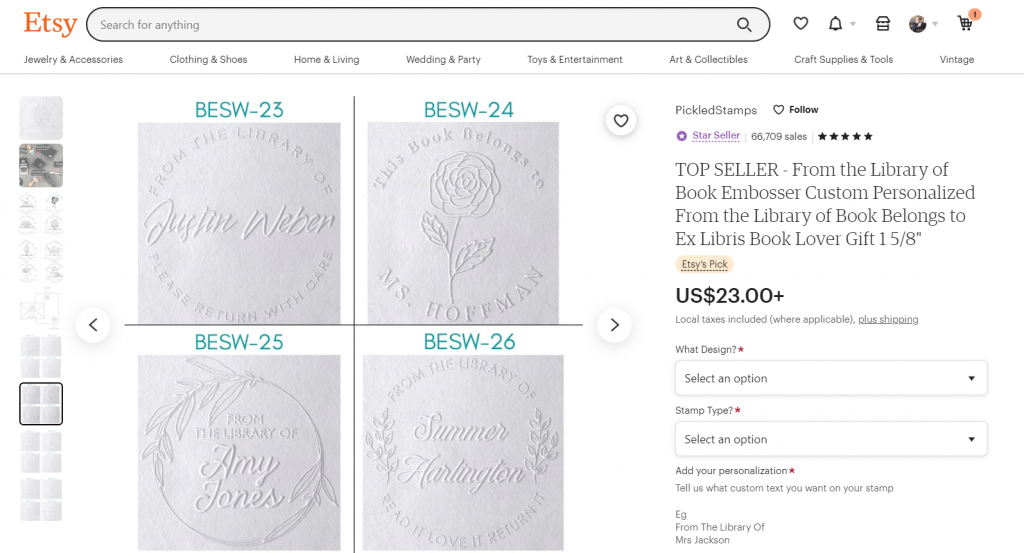Open the Shop Manager icon
The height and width of the screenshot is (553, 1024).
[882, 24]
